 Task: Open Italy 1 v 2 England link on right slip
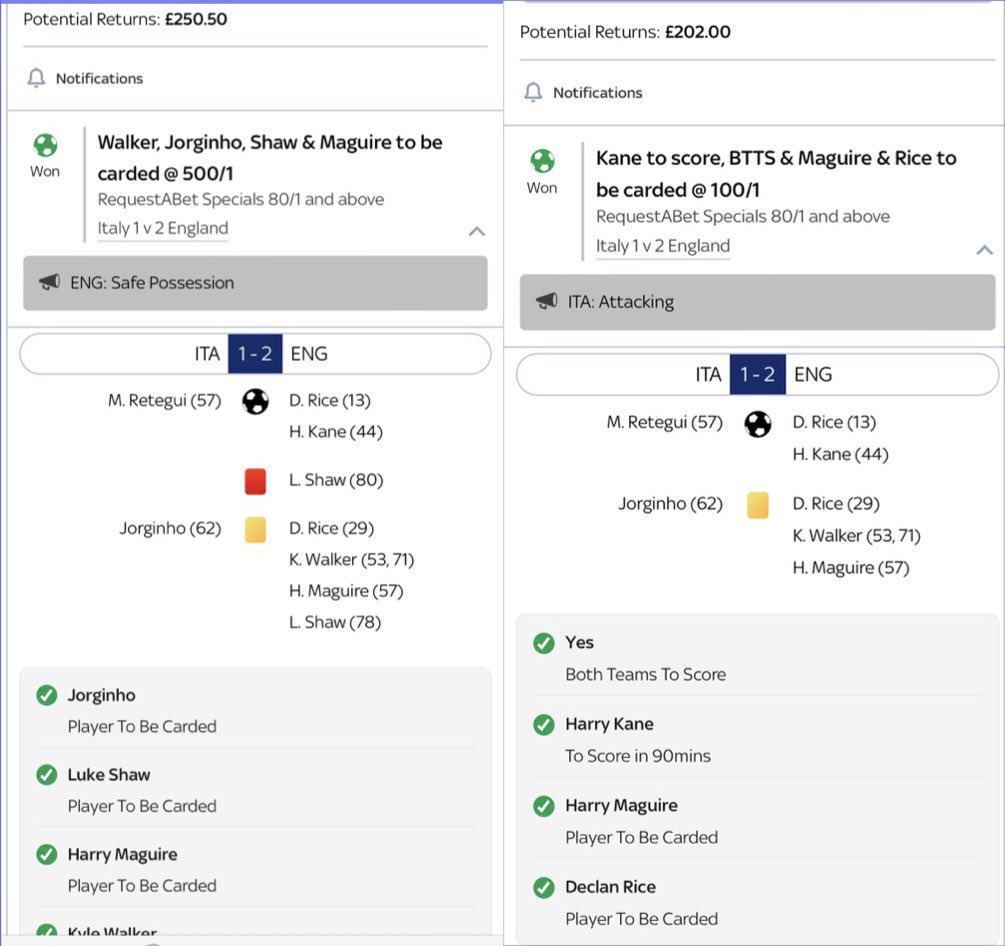coord(663,246)
